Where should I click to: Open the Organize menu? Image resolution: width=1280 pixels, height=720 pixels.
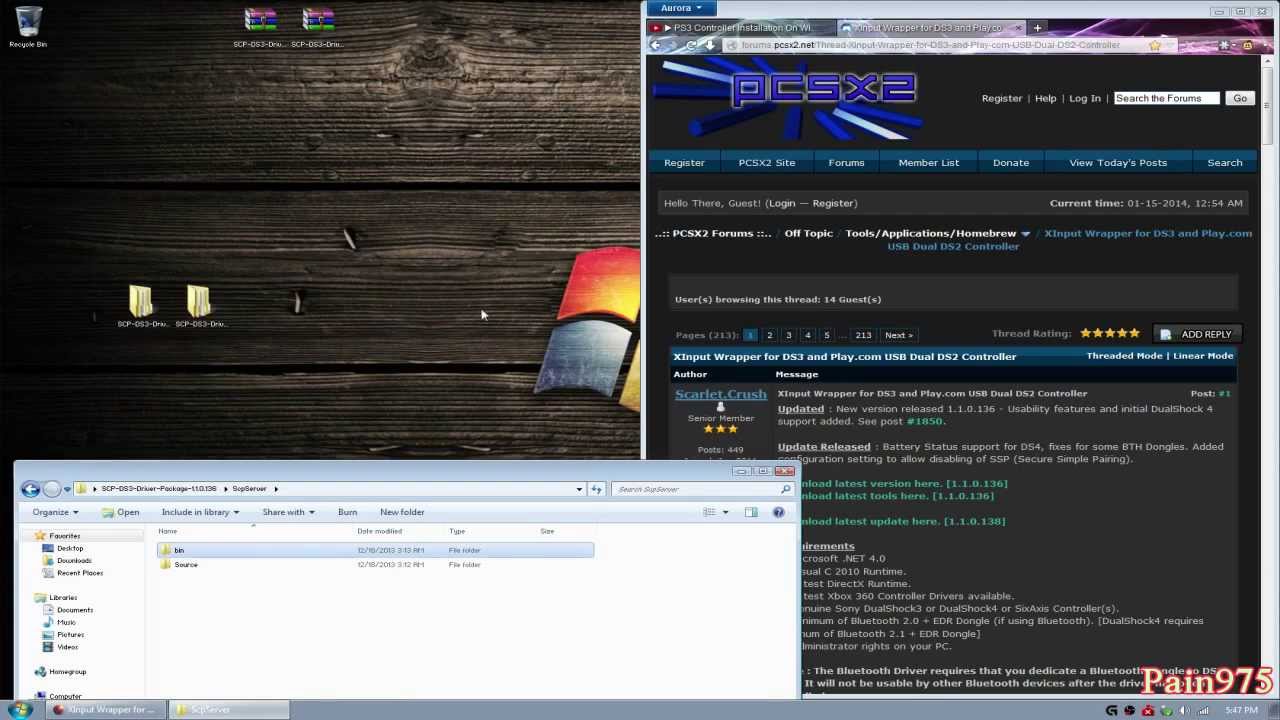(x=55, y=512)
